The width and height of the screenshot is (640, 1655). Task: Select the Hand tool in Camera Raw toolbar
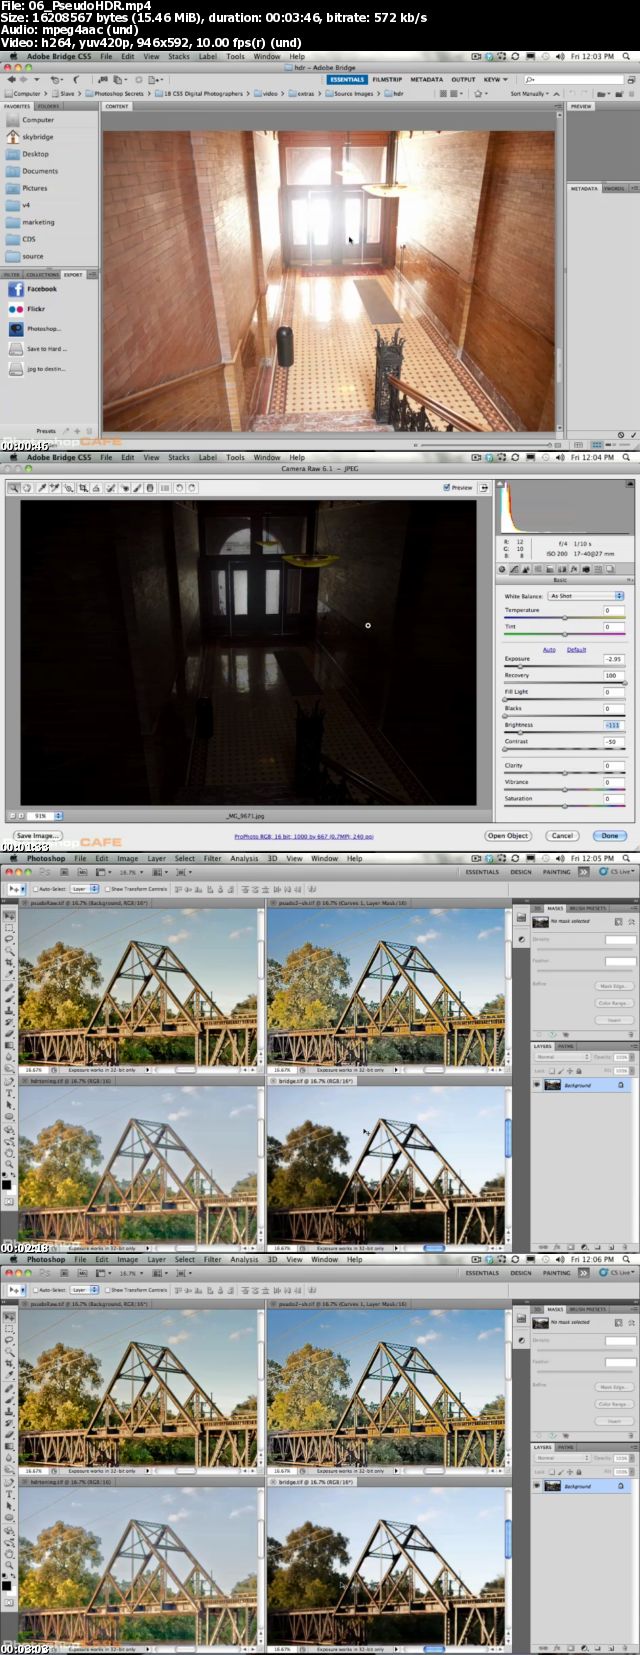pyautogui.click(x=26, y=488)
